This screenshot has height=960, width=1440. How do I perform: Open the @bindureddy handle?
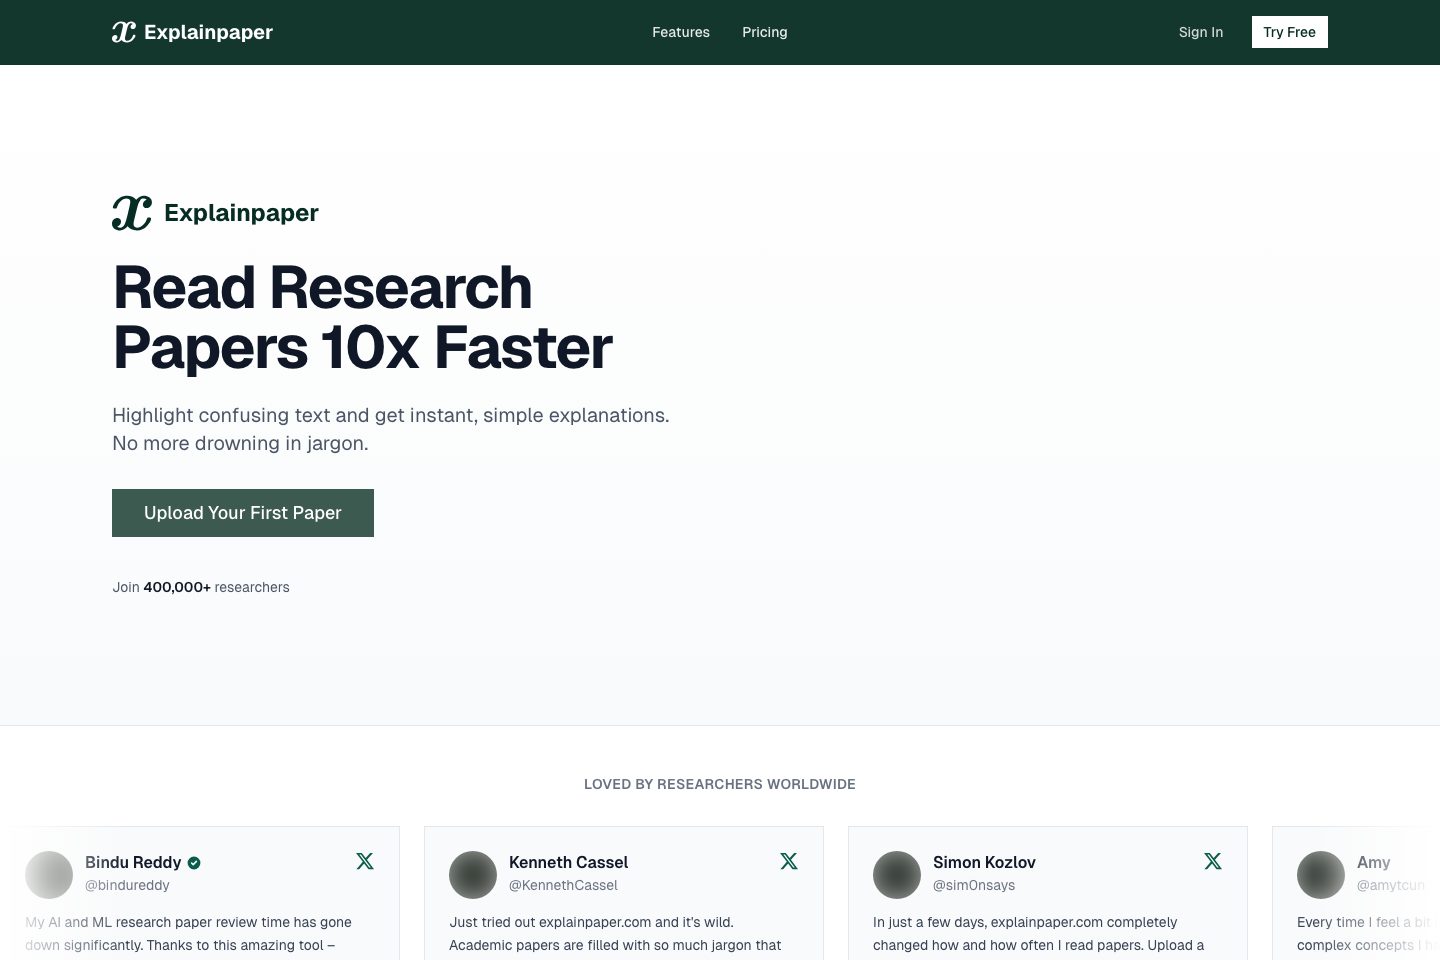click(127, 885)
